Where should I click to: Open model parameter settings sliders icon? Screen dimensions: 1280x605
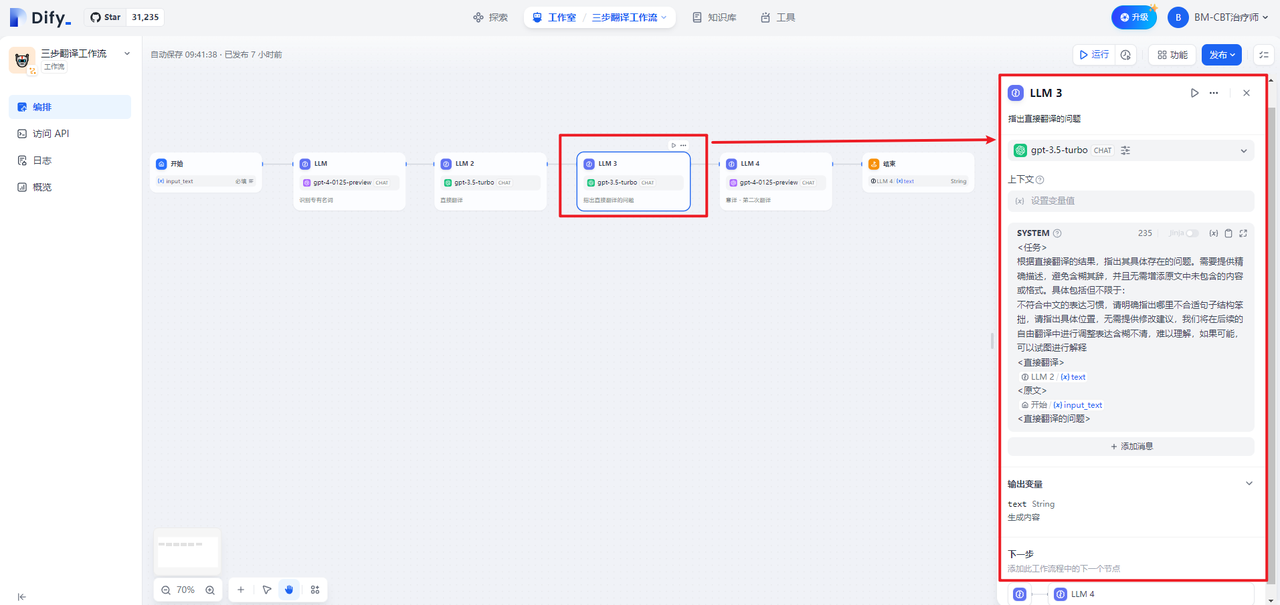pyautogui.click(x=1125, y=150)
